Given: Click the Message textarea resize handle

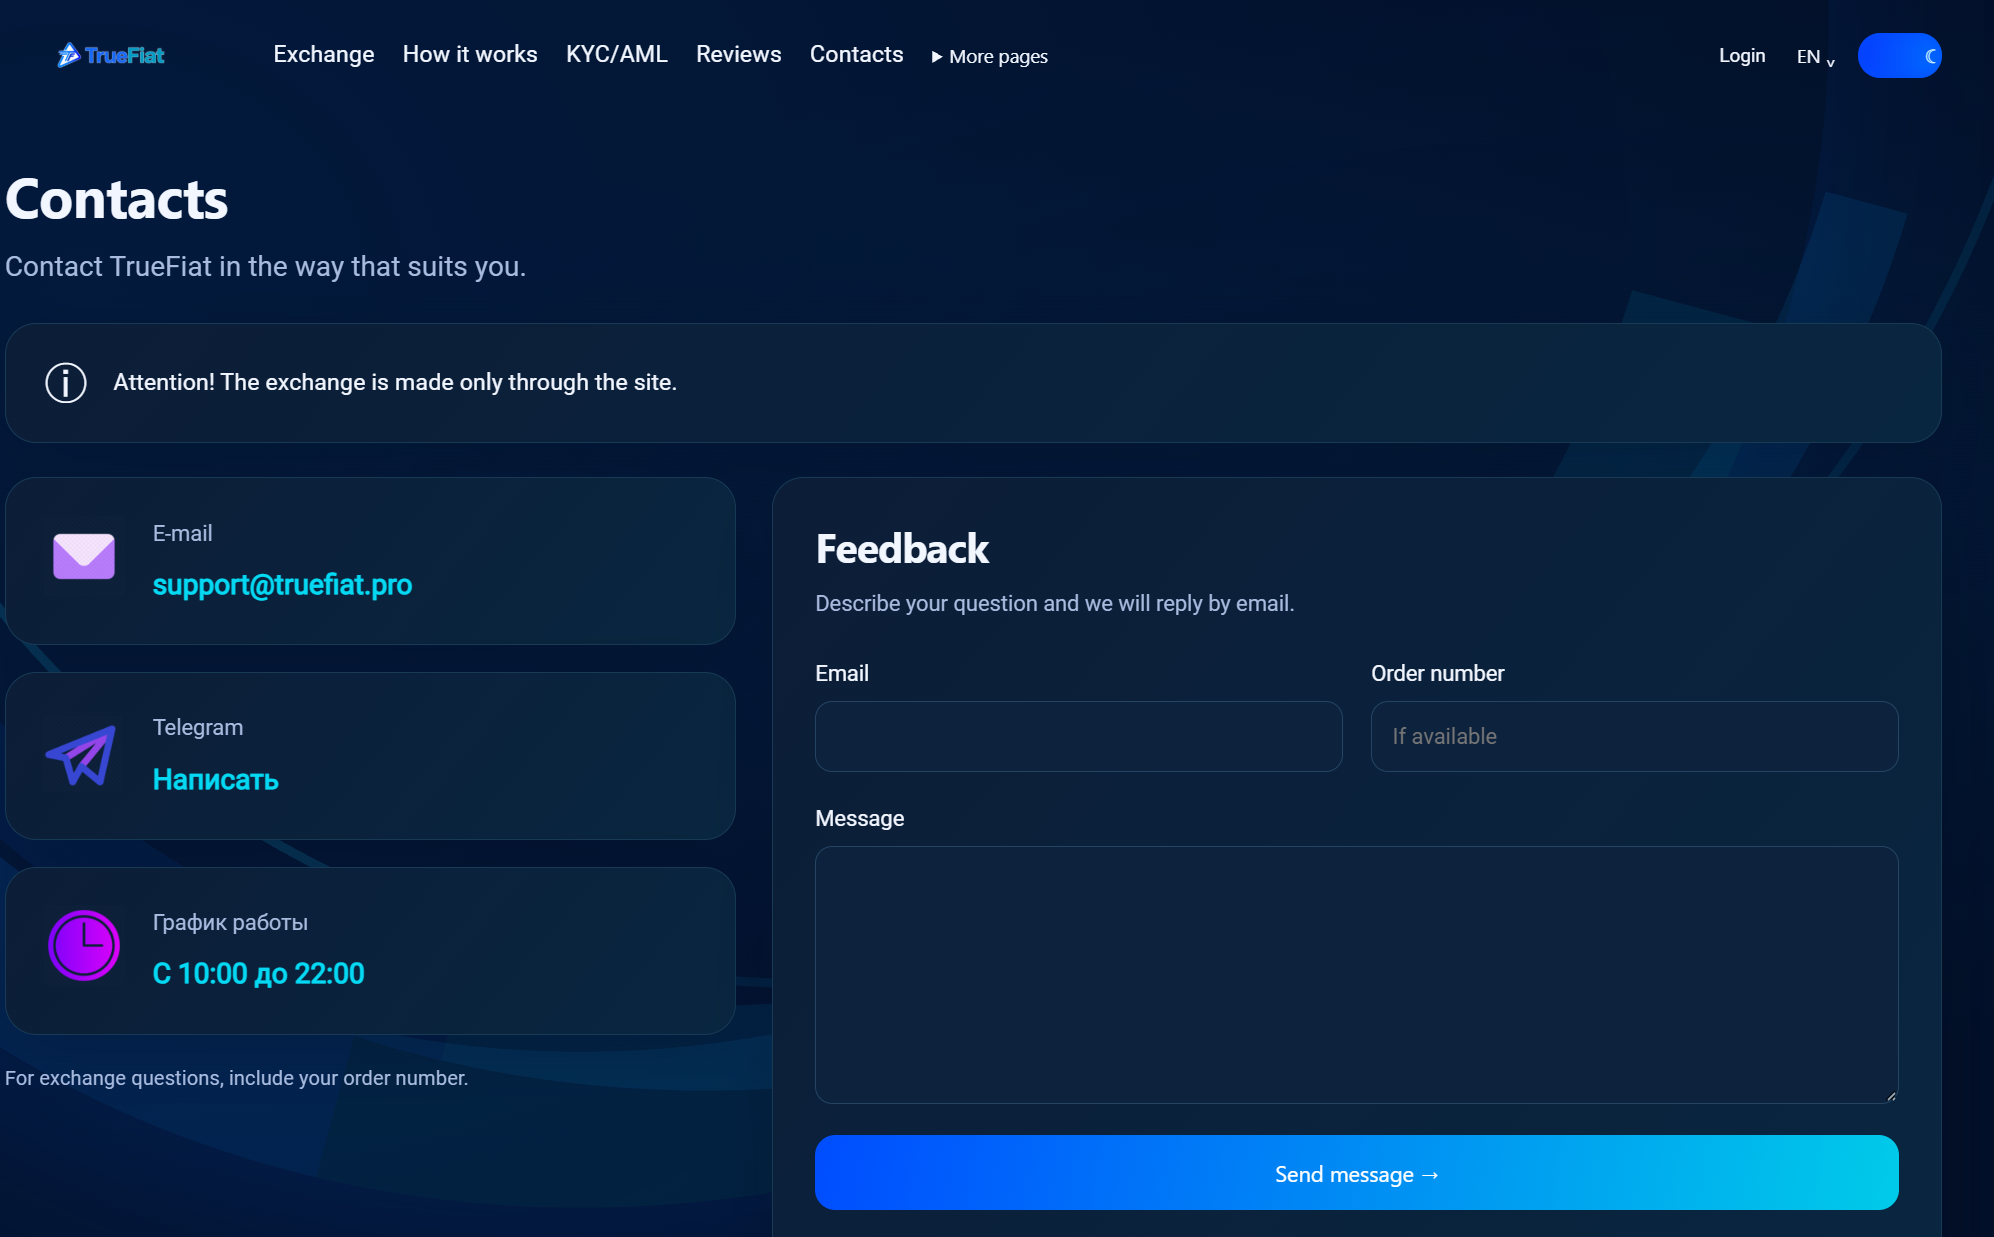Looking at the screenshot, I should tap(1890, 1095).
